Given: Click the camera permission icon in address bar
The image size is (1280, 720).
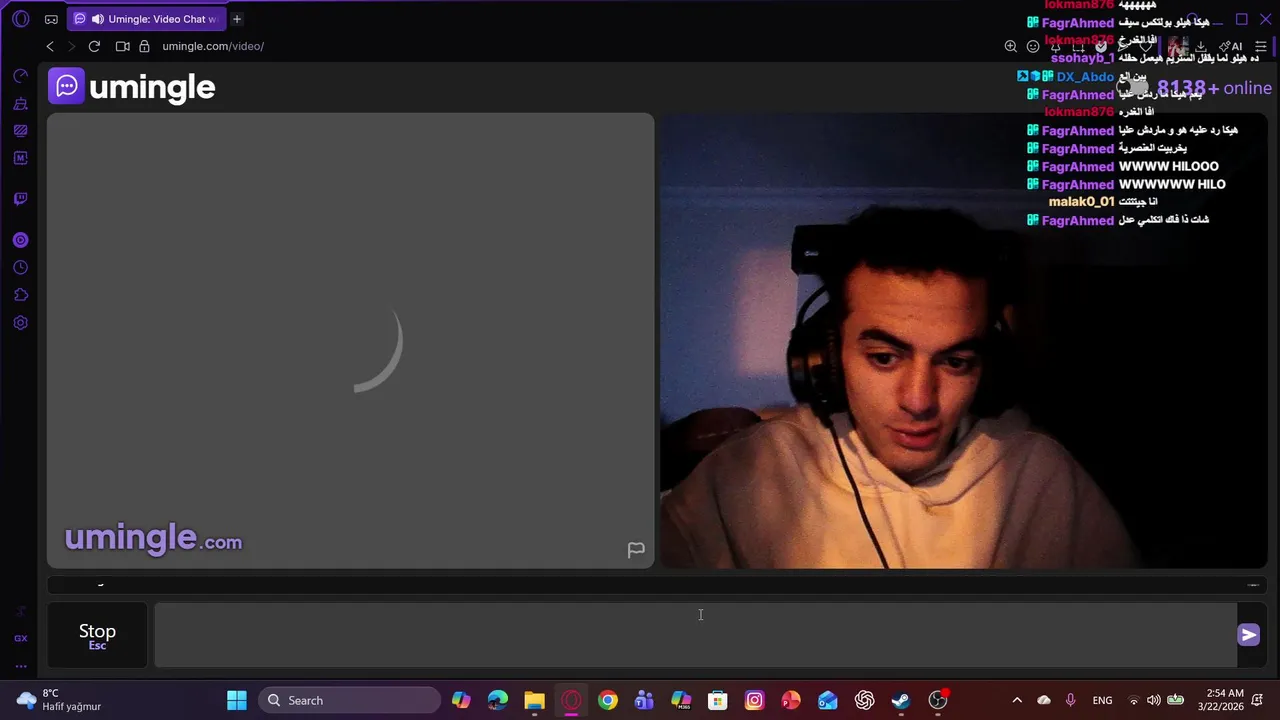Looking at the screenshot, I should (123, 46).
